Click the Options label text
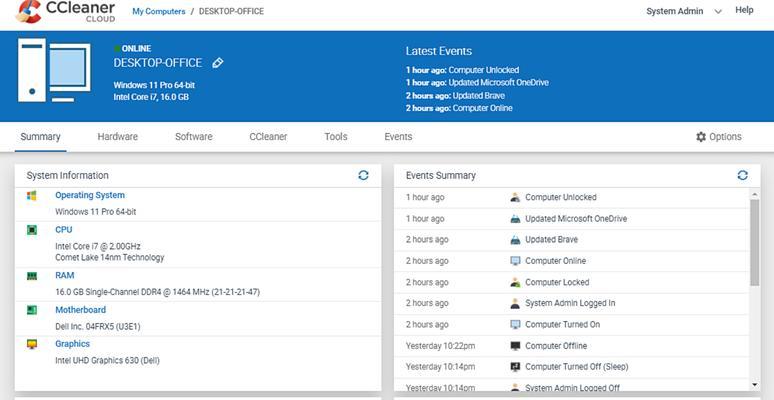This screenshot has height=400, width=774. point(725,137)
